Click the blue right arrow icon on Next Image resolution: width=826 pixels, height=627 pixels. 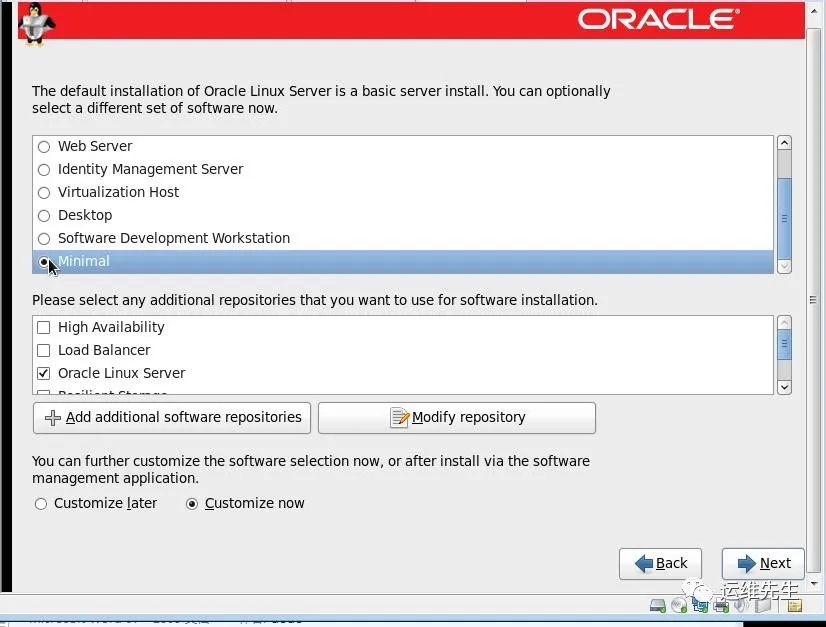(747, 564)
